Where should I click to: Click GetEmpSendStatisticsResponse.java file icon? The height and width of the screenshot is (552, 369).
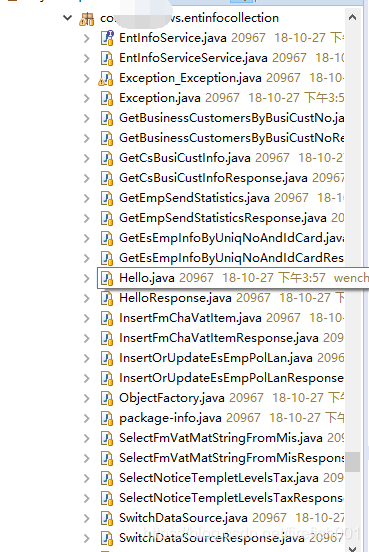click(x=107, y=219)
